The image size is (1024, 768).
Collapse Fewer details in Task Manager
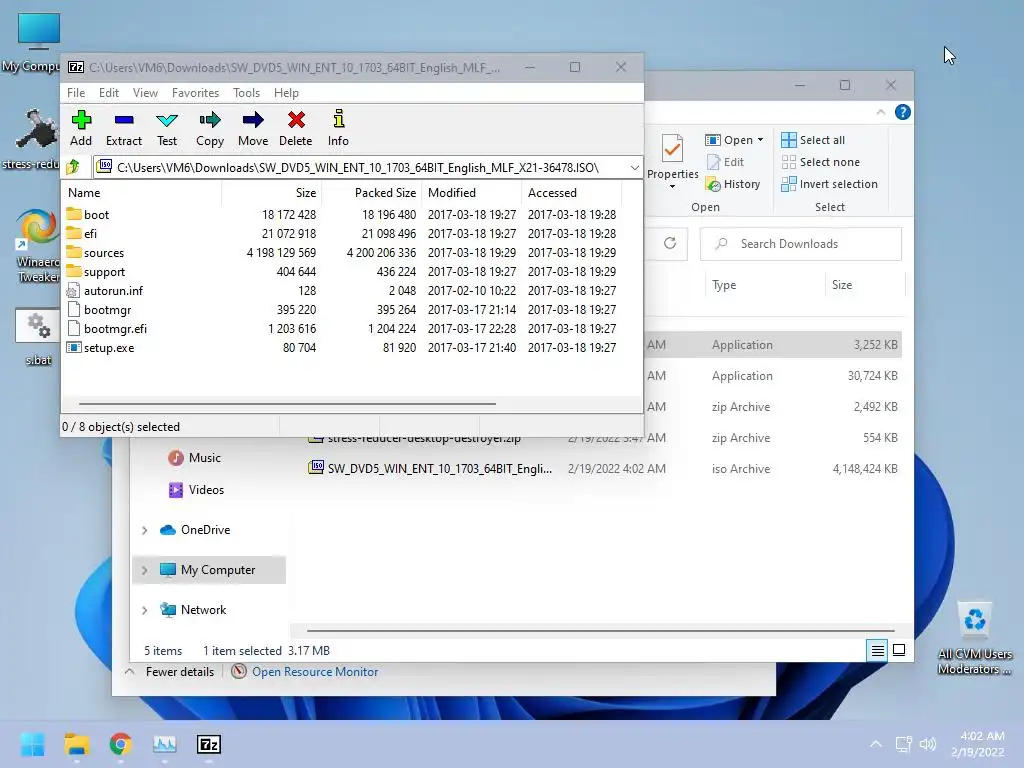pos(170,671)
